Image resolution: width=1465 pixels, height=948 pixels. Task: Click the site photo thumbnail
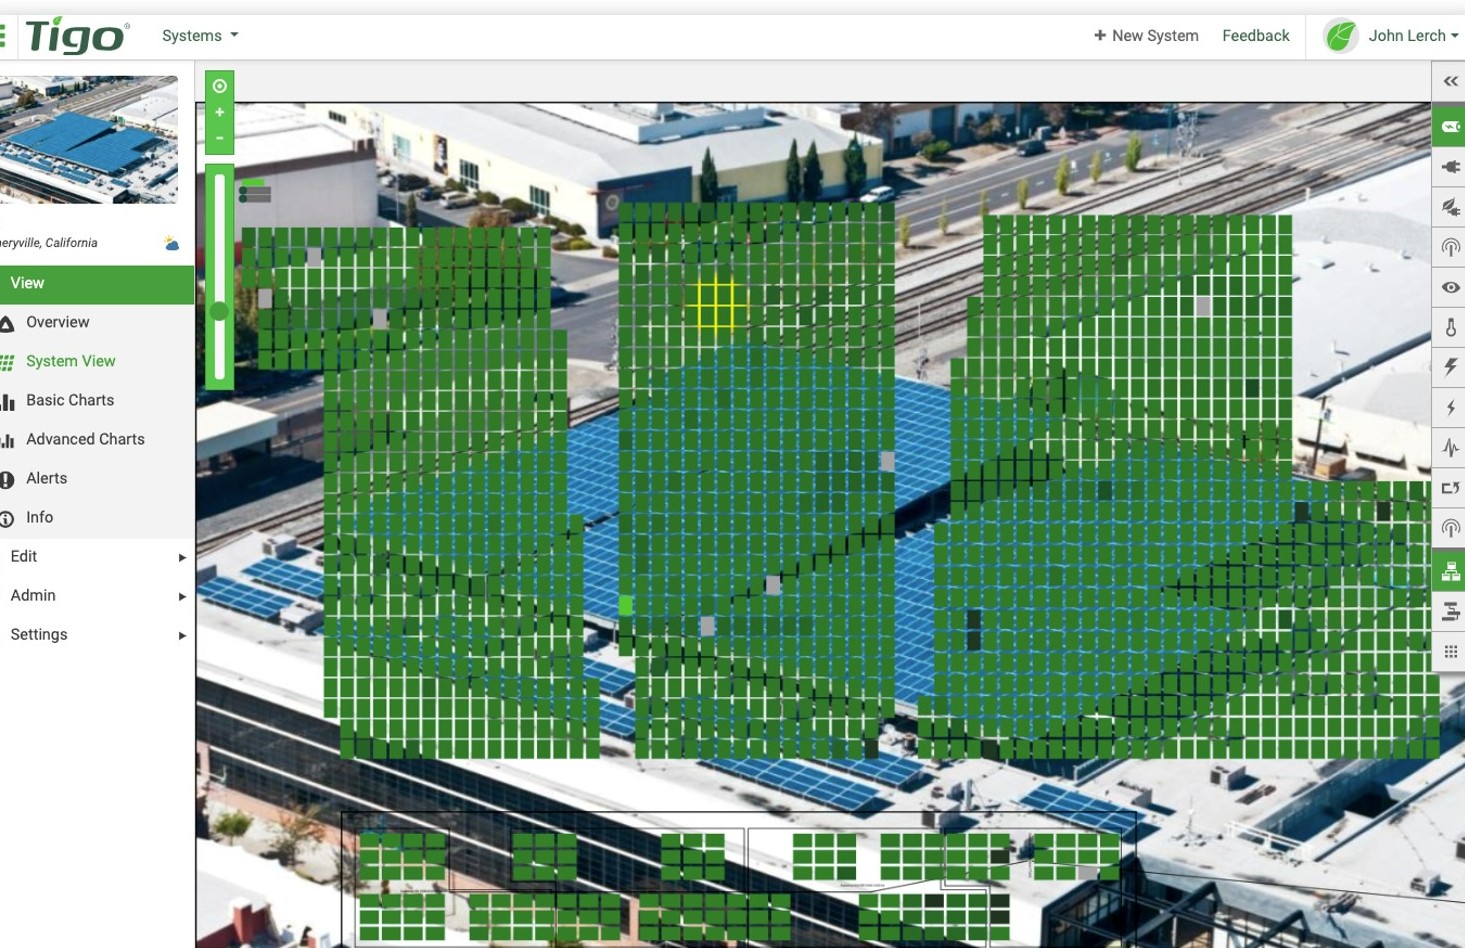coord(89,140)
